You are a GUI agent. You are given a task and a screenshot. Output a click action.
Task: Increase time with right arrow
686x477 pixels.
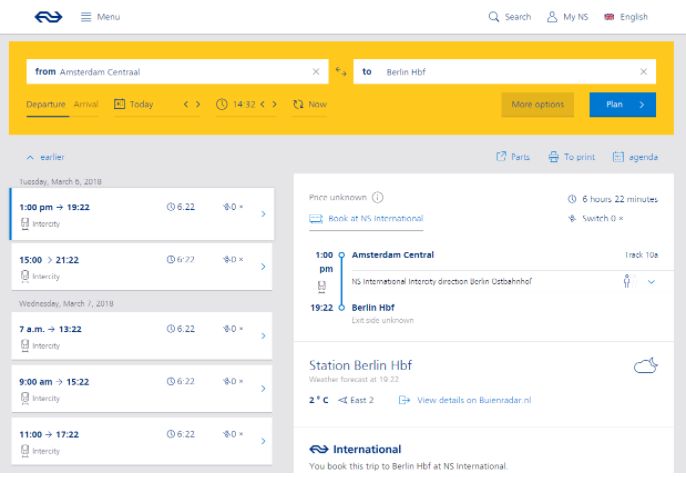[274, 105]
